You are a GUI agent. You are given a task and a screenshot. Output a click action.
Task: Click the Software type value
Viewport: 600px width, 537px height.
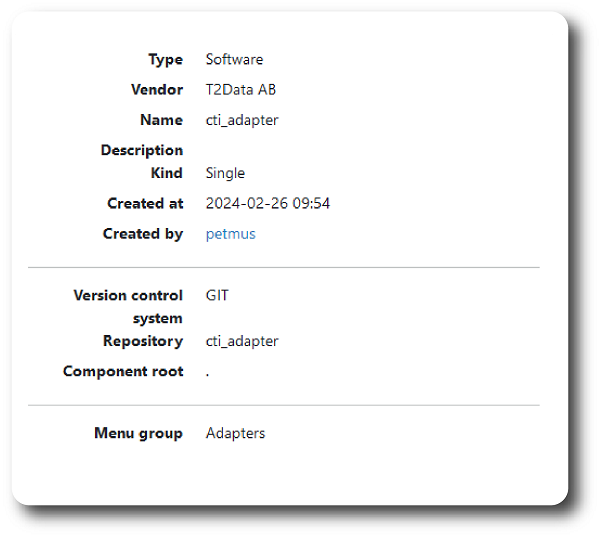tap(234, 60)
